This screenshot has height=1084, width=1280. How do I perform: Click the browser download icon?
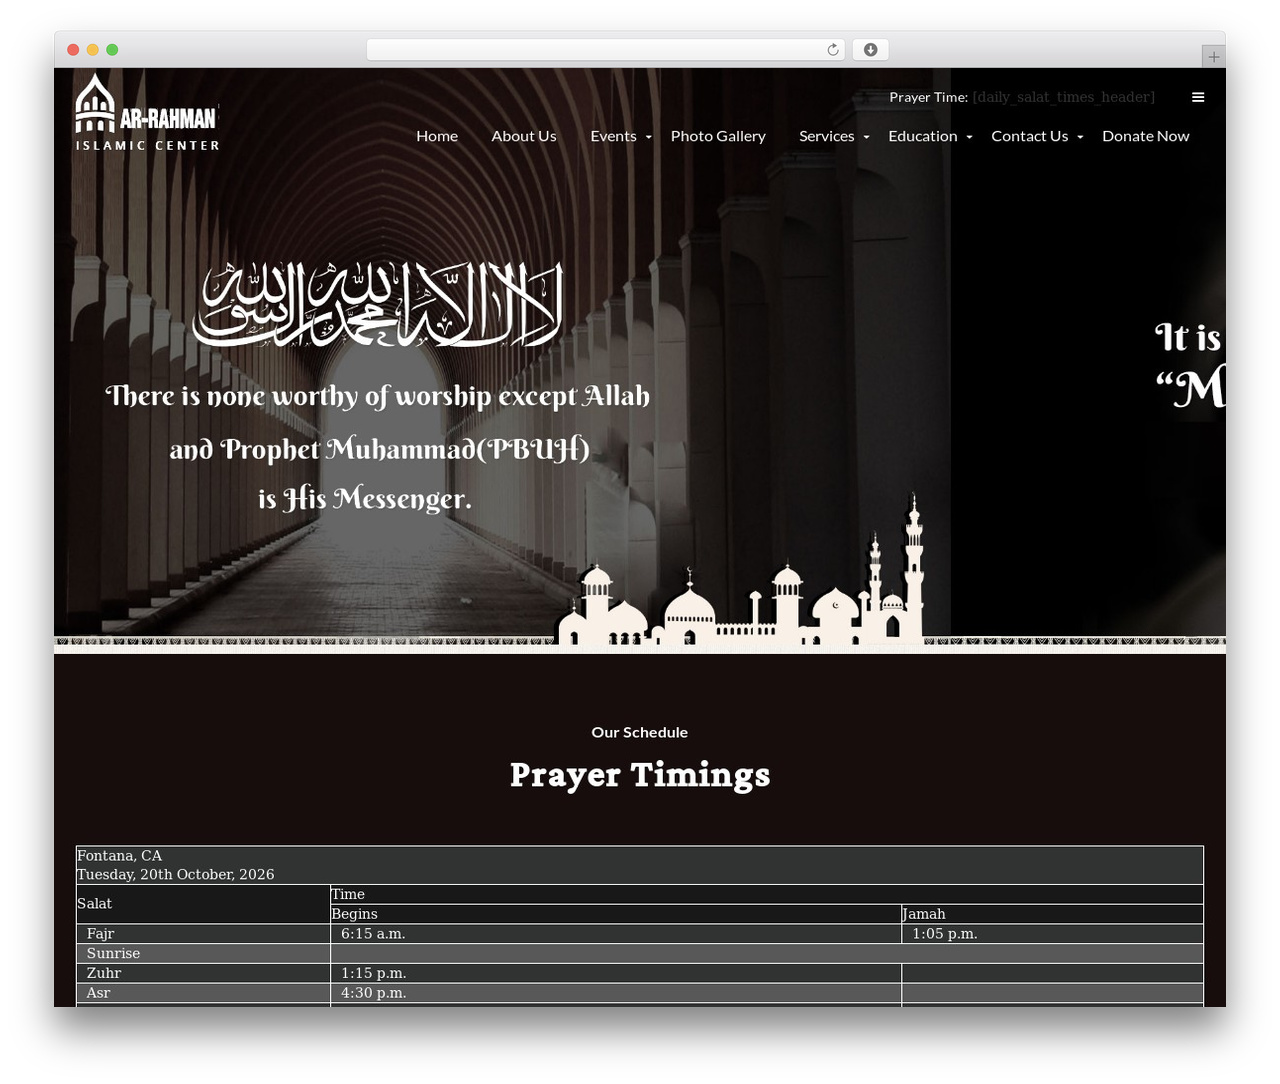click(x=871, y=50)
